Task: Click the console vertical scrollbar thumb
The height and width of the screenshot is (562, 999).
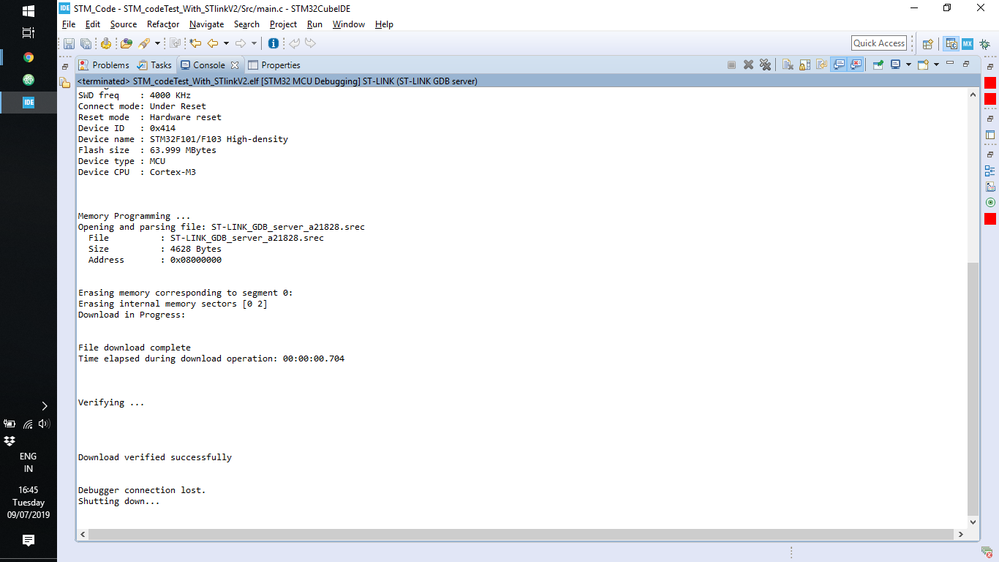Action: 972,388
